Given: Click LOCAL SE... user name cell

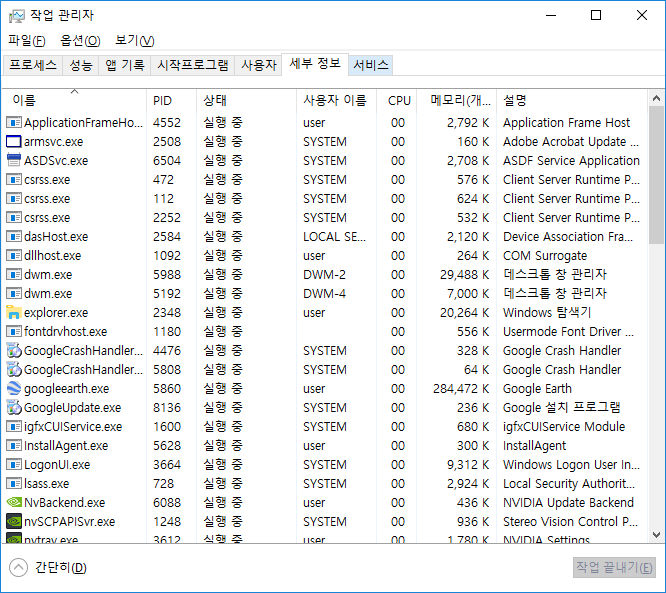Looking at the screenshot, I should pyautogui.click(x=334, y=236).
